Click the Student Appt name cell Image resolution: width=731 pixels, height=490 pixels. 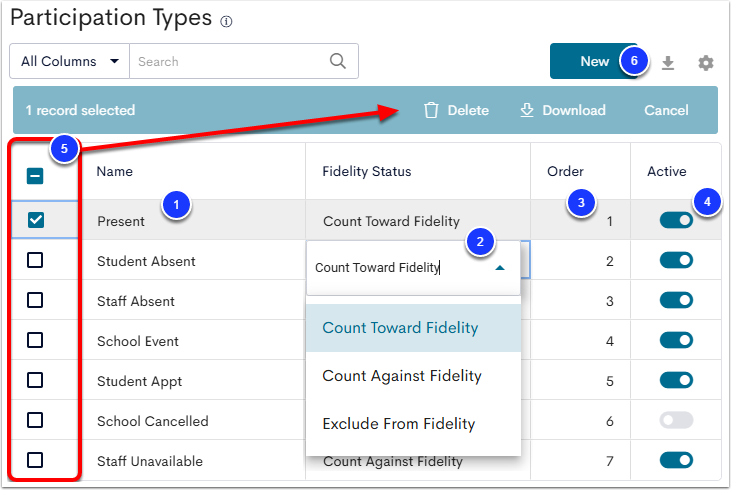(x=192, y=381)
